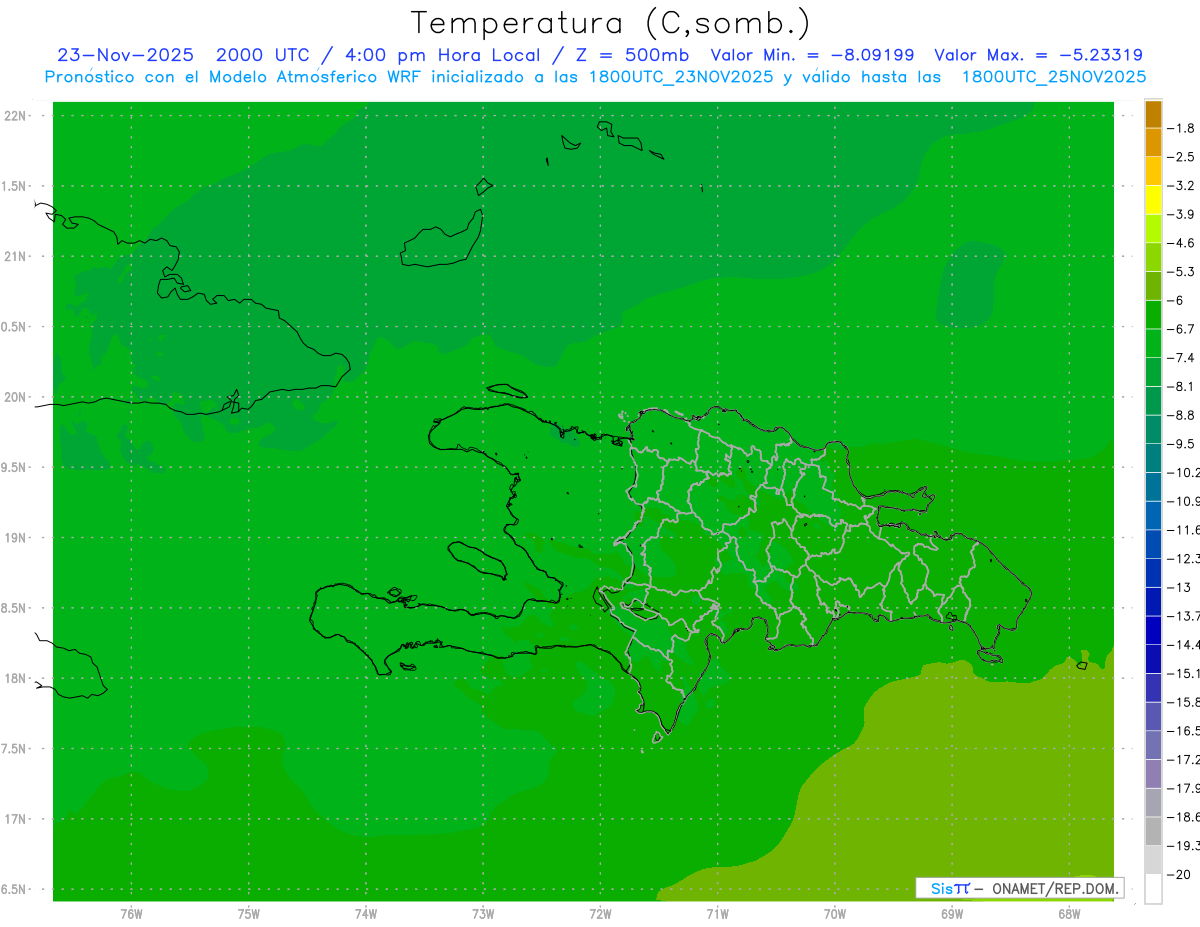Screen dimensions: 1200x927
Task: Click the '-10.2' colorbar label
Action: (1184, 472)
